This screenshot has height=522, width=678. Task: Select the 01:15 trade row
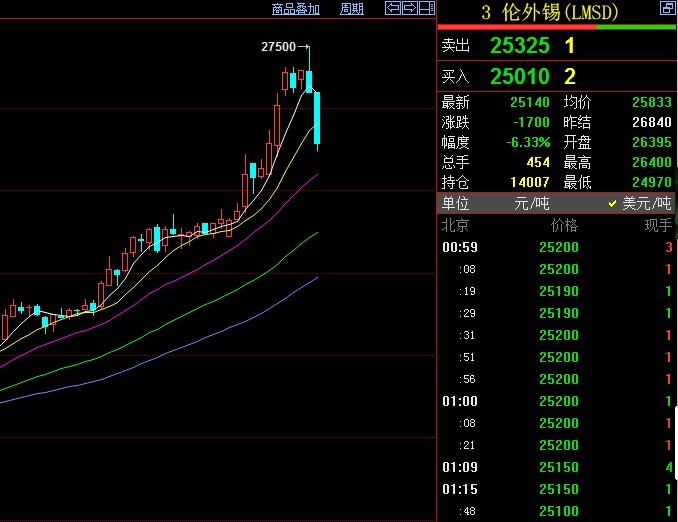557,489
